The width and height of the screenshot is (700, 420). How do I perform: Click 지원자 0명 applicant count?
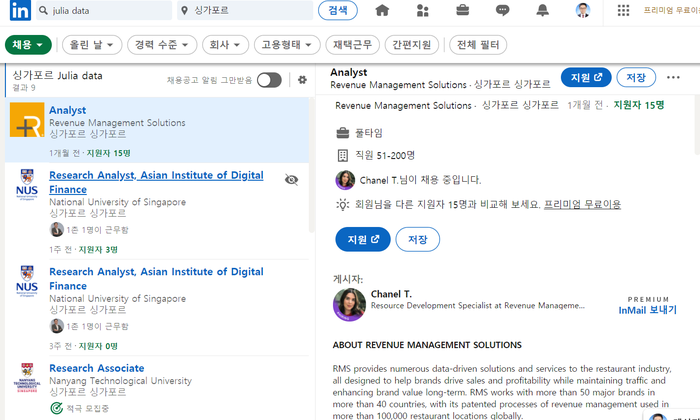coord(98,346)
